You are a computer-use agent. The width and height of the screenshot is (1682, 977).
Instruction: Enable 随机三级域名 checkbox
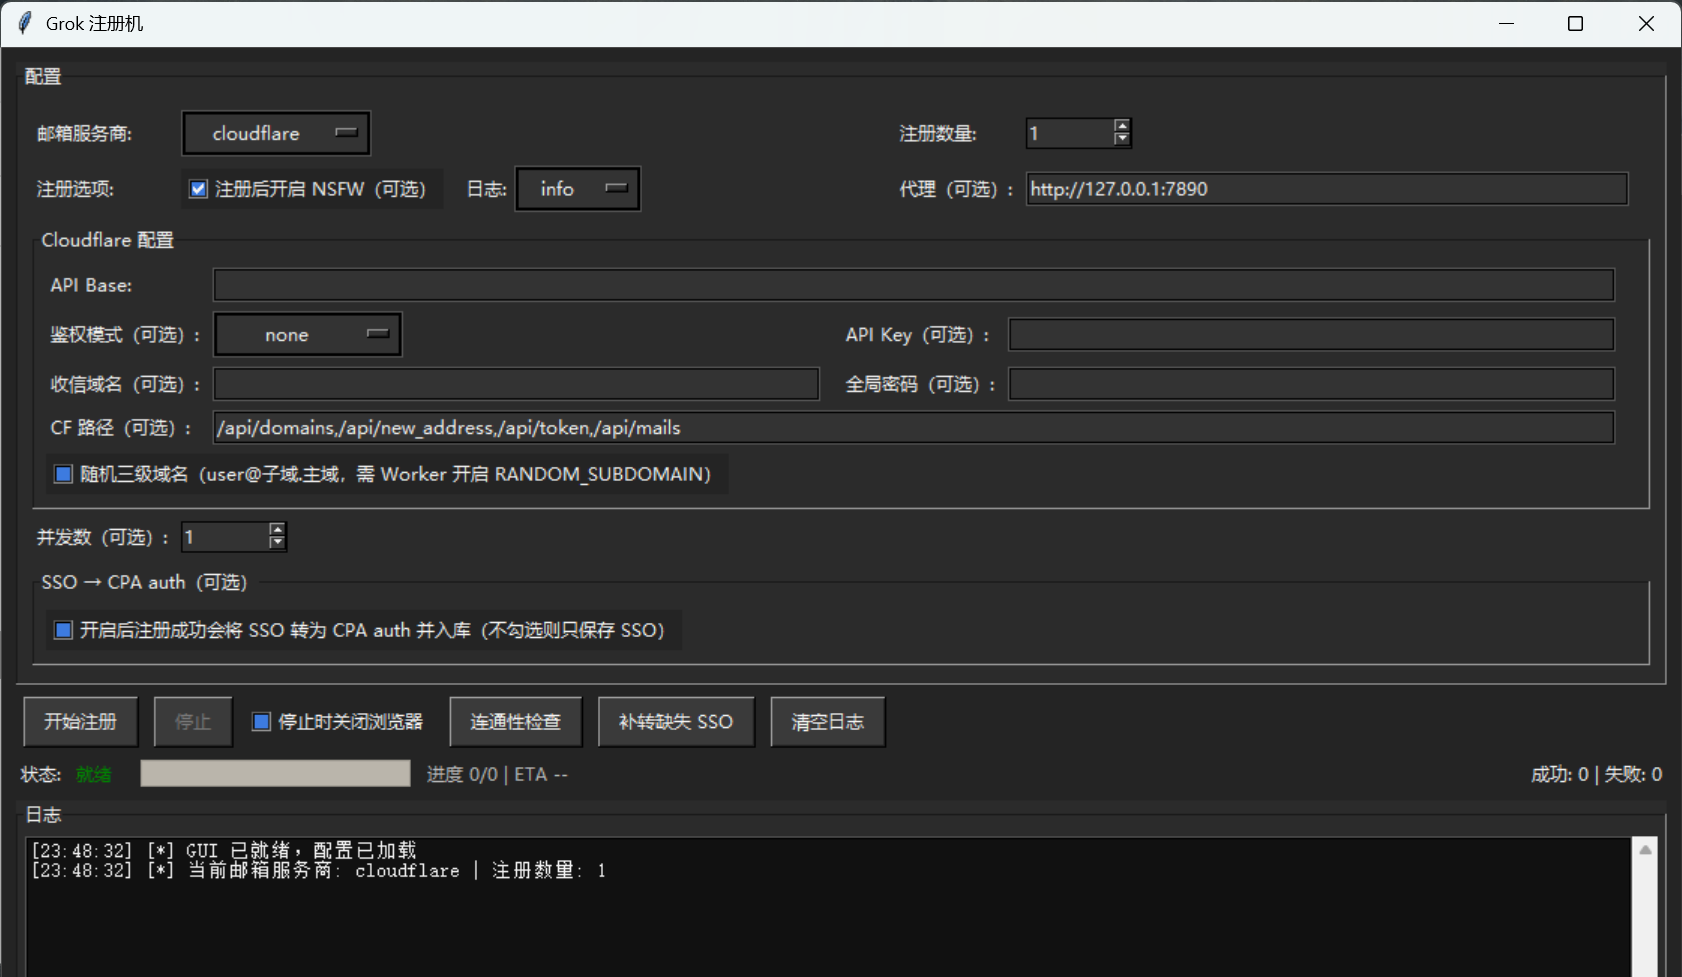(x=63, y=474)
